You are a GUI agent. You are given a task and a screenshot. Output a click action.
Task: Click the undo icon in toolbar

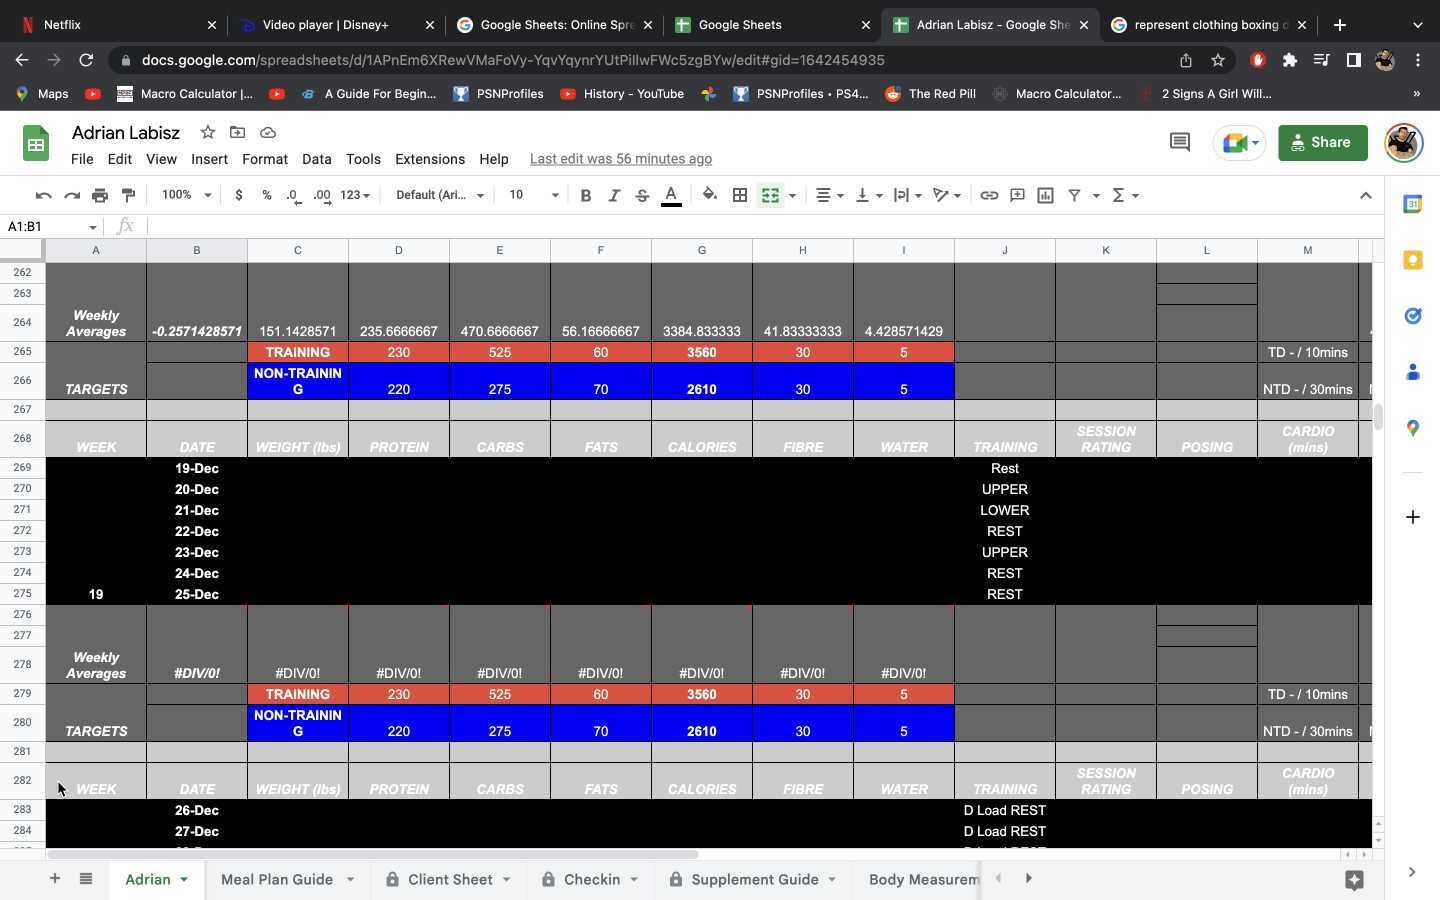click(x=43, y=195)
